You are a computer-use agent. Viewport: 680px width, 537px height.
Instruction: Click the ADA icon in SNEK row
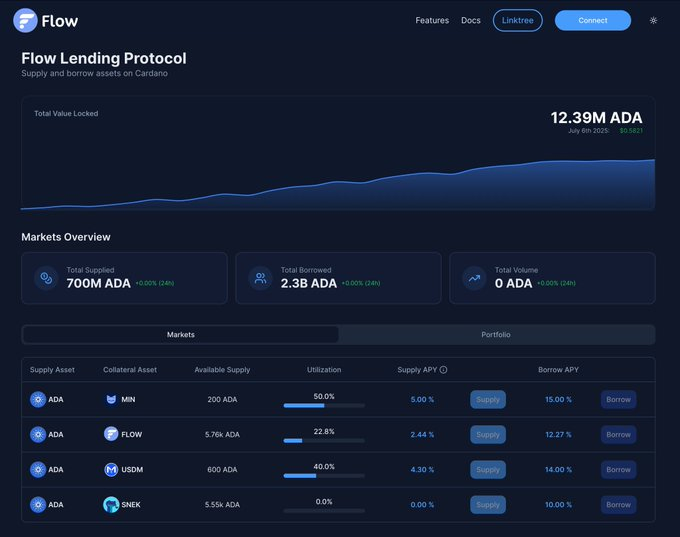pyautogui.click(x=38, y=504)
